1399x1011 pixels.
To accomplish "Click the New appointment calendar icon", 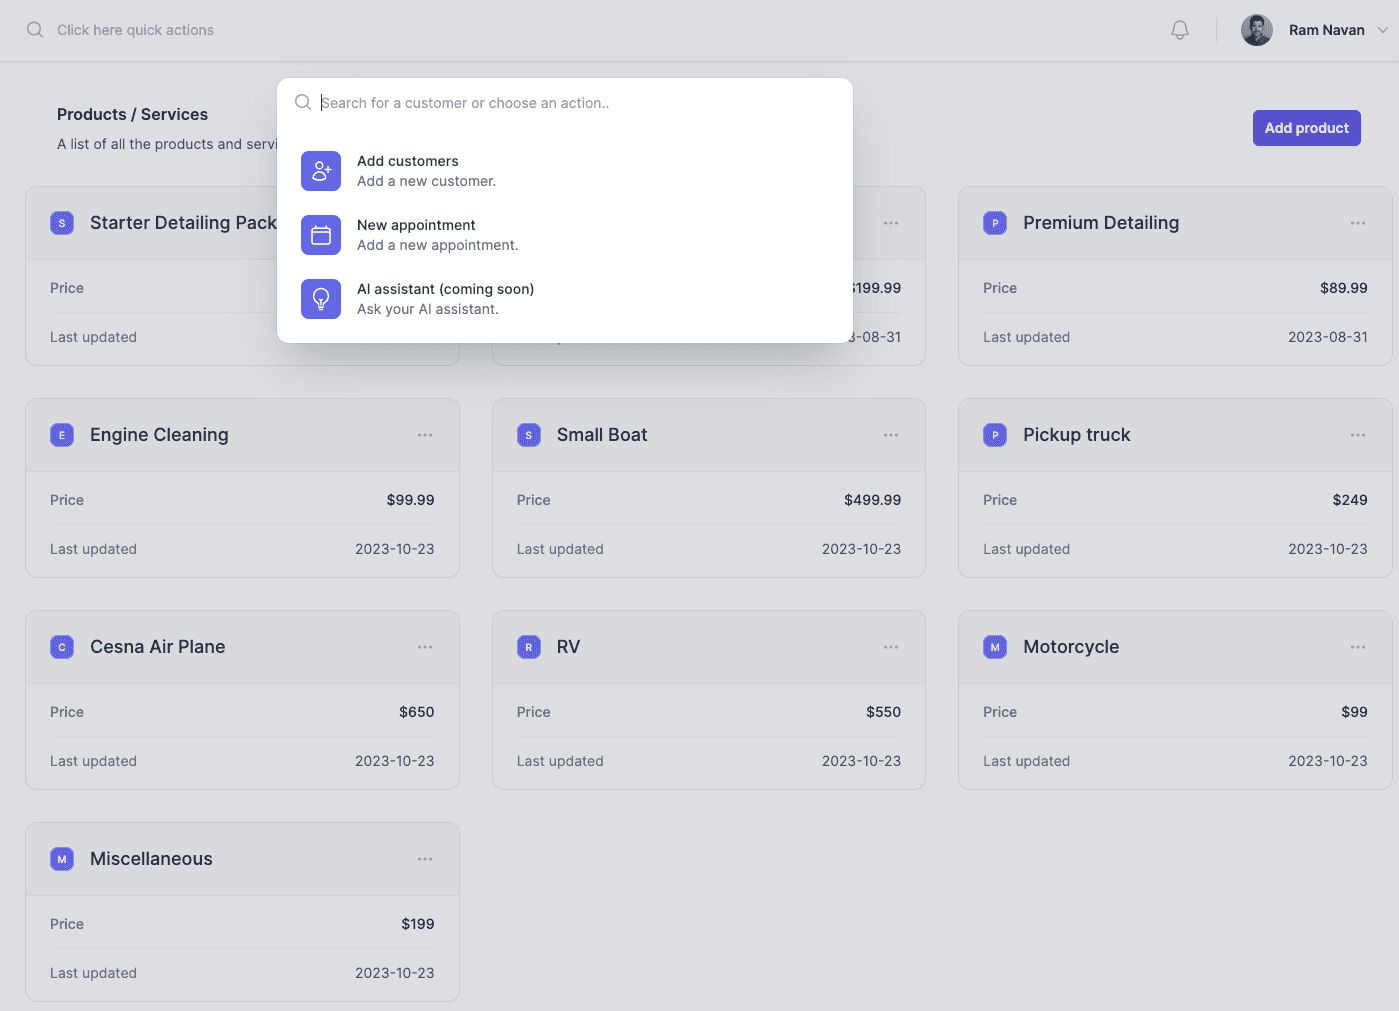I will 320,235.
